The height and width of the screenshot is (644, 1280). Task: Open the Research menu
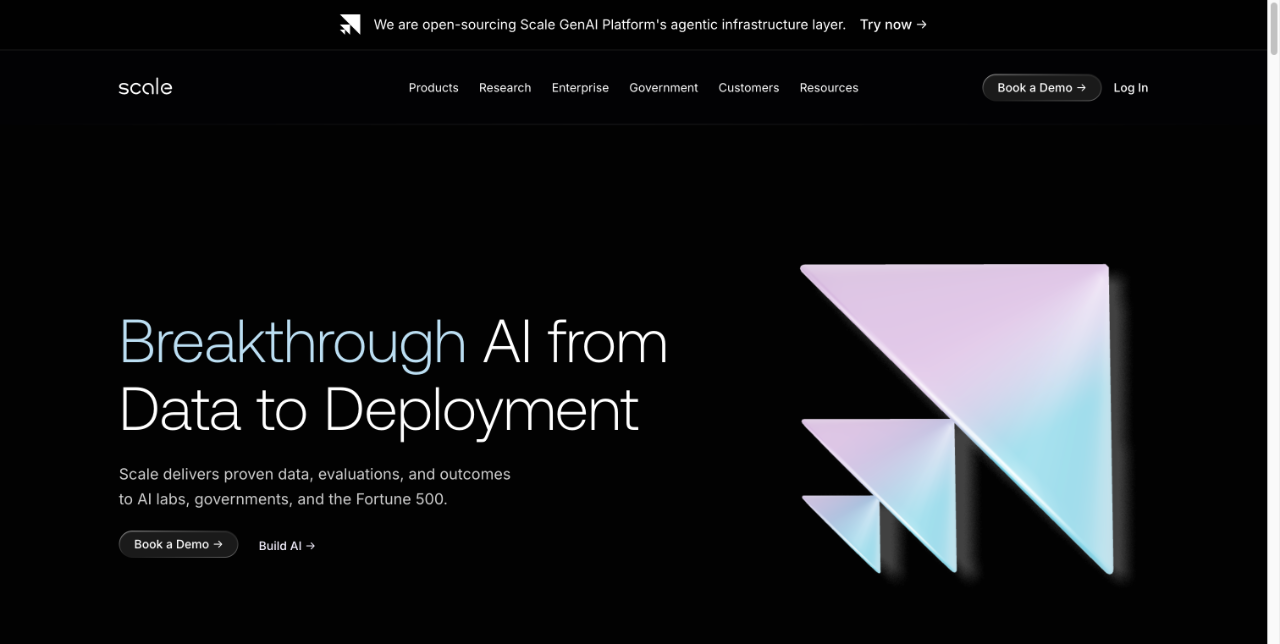(505, 88)
